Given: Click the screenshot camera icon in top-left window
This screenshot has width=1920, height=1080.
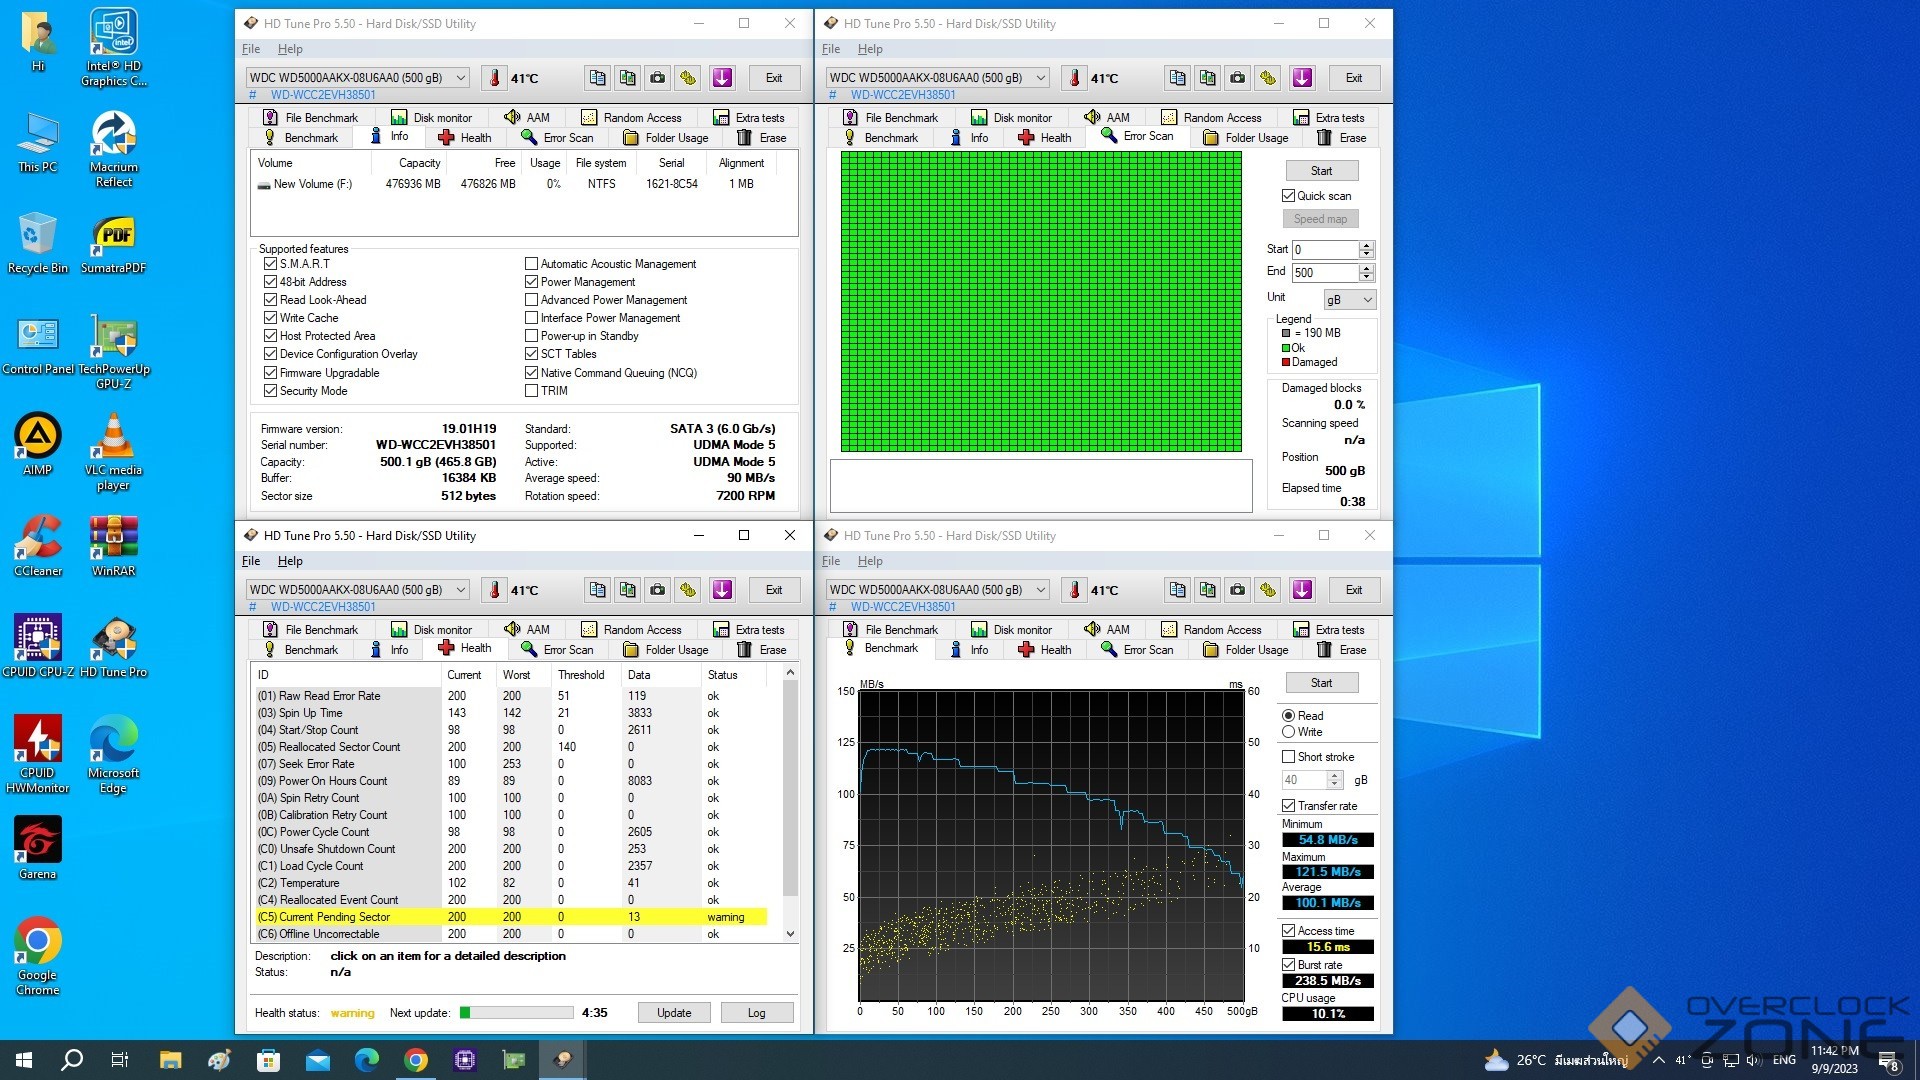Looking at the screenshot, I should point(657,78).
